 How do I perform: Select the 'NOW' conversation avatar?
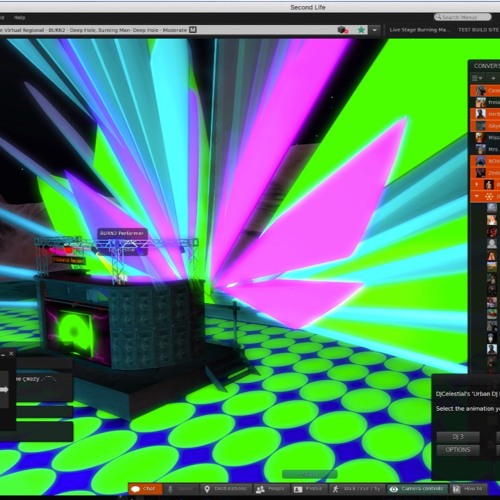click(x=481, y=161)
